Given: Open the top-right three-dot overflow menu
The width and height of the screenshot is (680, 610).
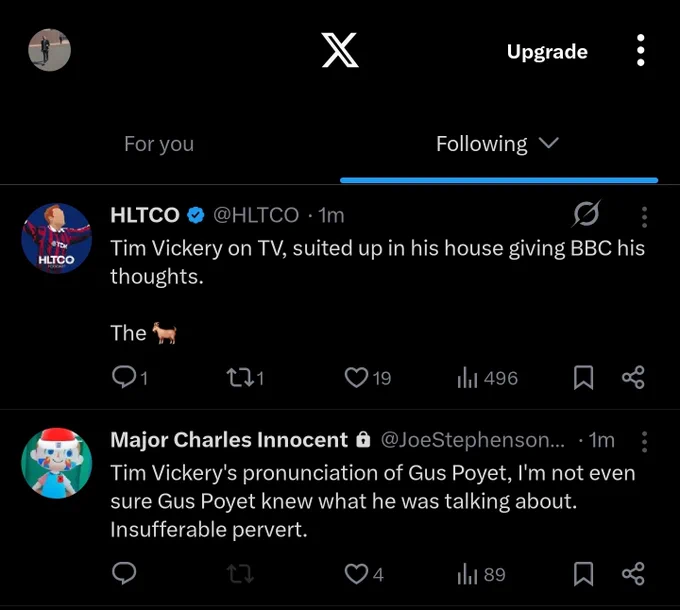Looking at the screenshot, I should click(641, 50).
